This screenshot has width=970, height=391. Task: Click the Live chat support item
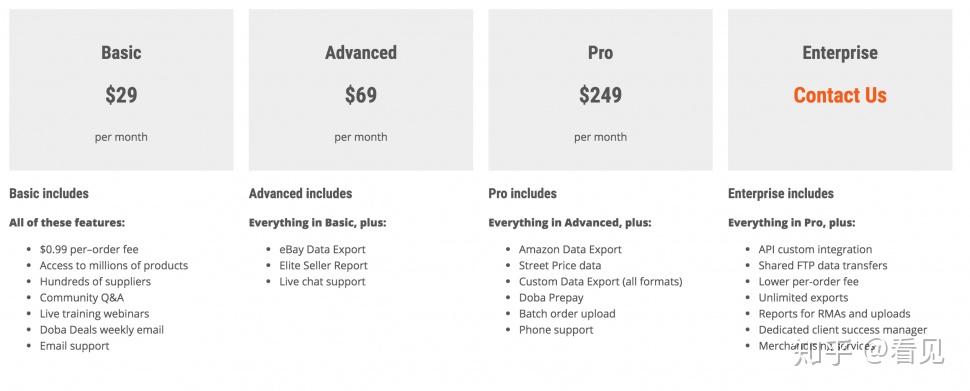[322, 281]
